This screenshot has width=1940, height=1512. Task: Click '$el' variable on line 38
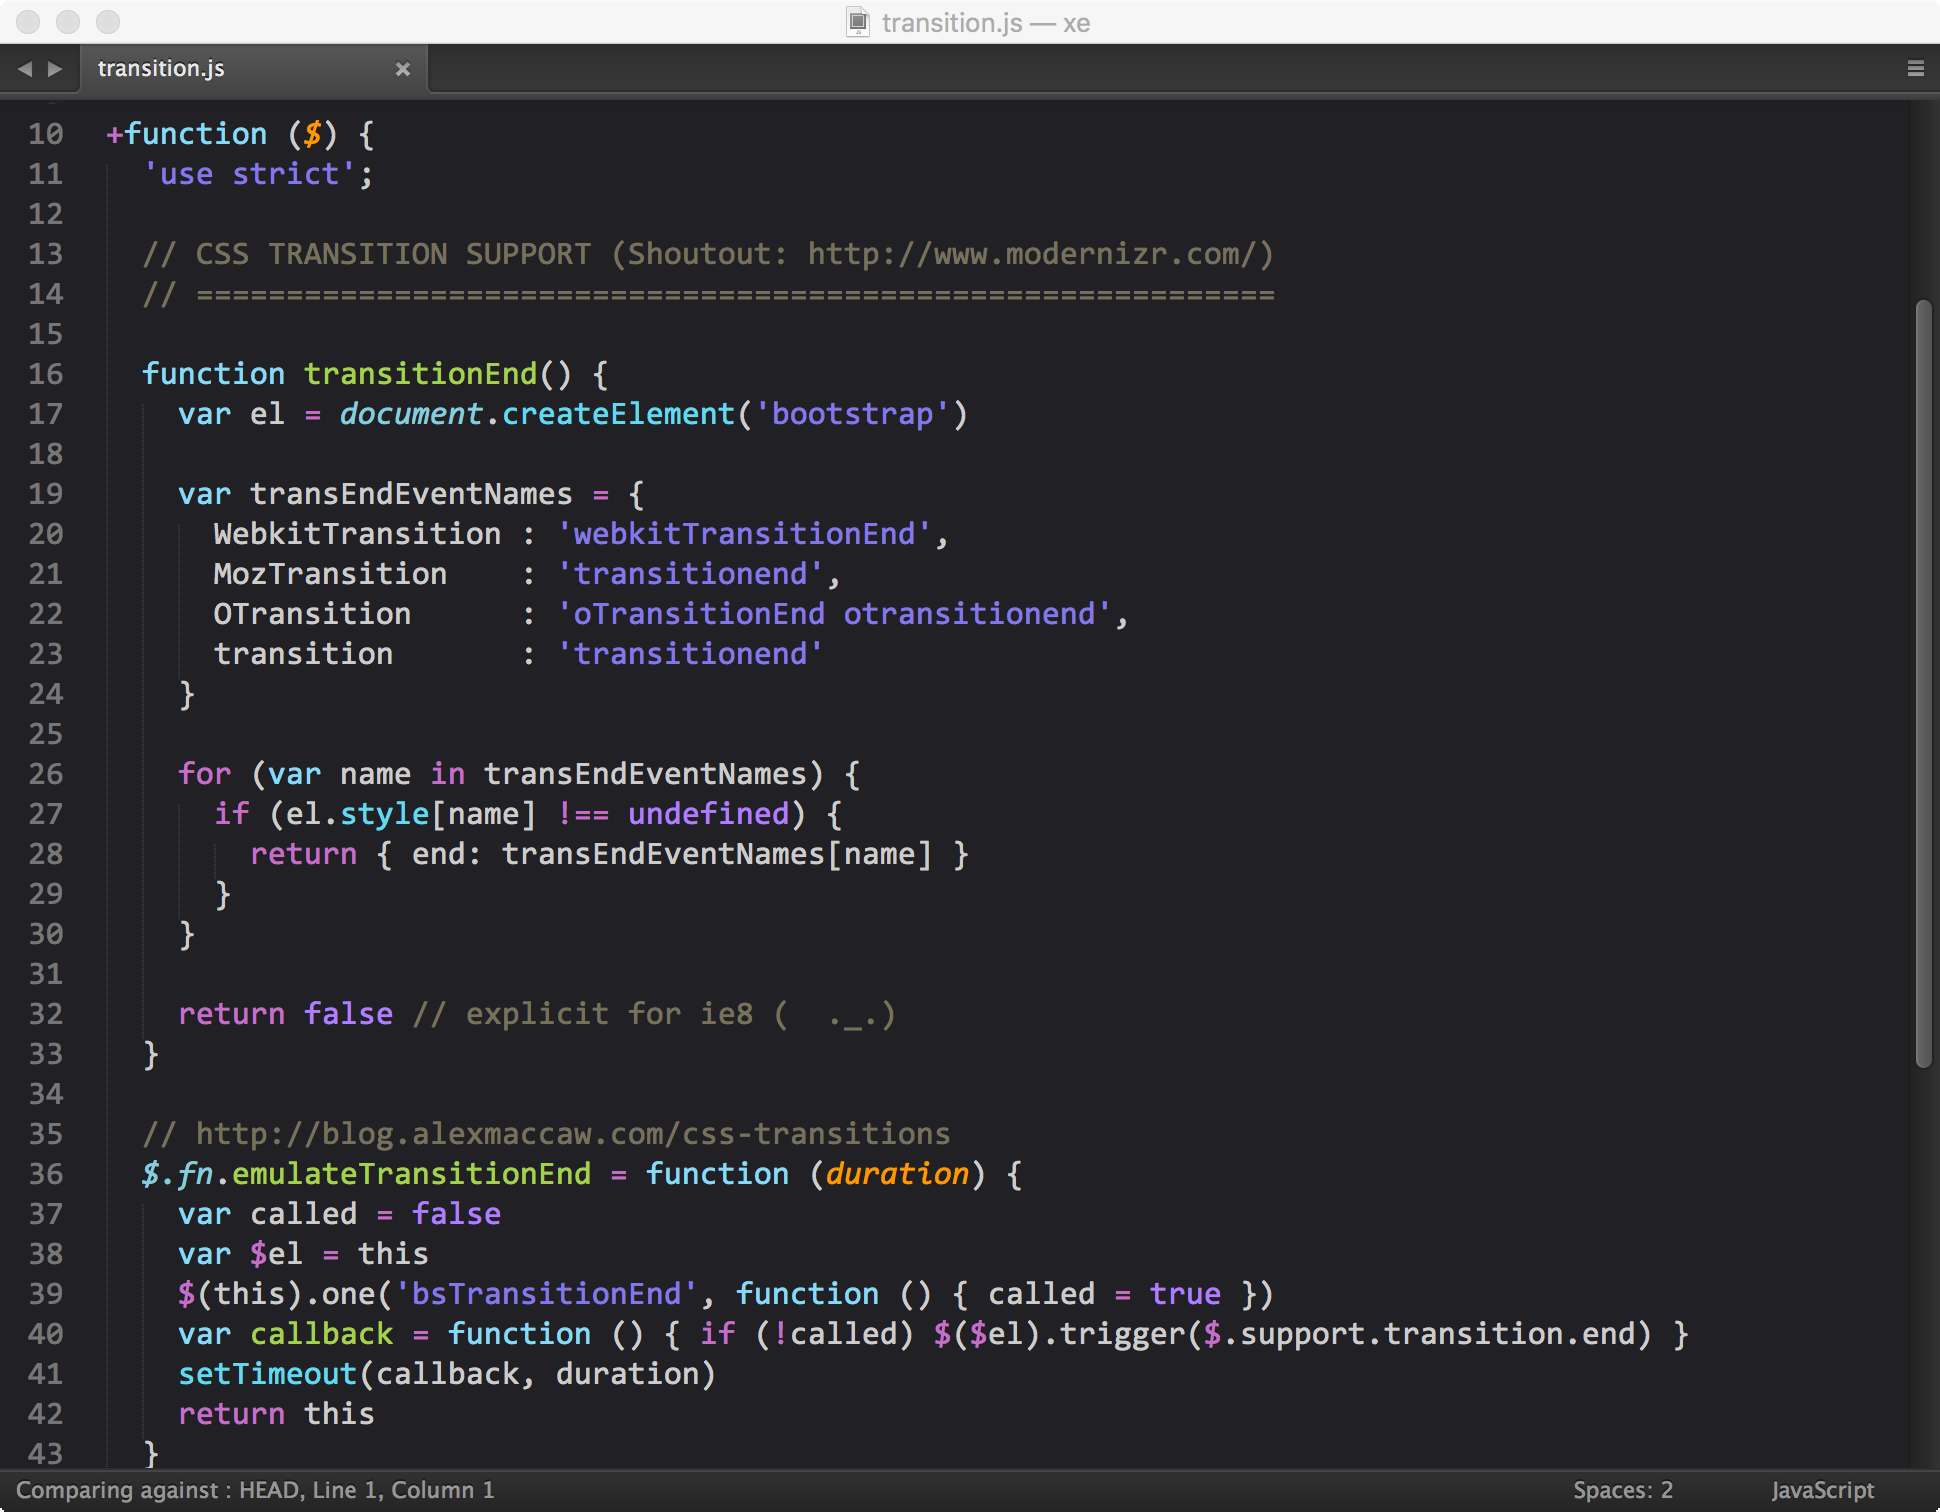276,1254
